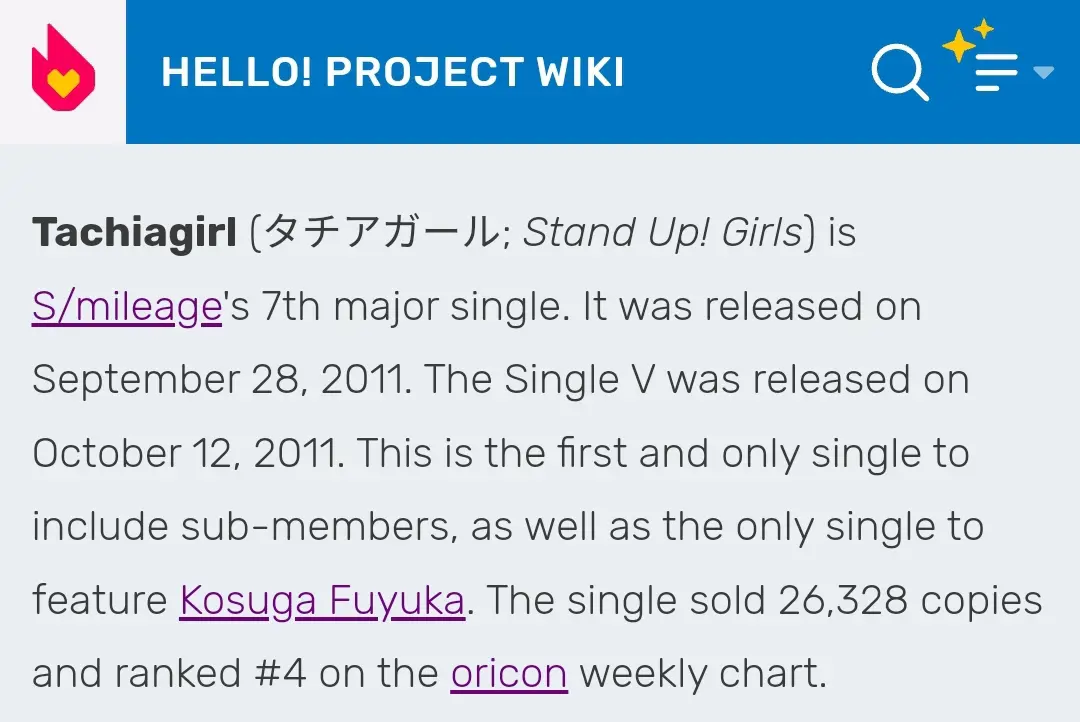The width and height of the screenshot is (1080, 722).
Task: Click the italic Stand Up! Girls text
Action: tap(663, 234)
